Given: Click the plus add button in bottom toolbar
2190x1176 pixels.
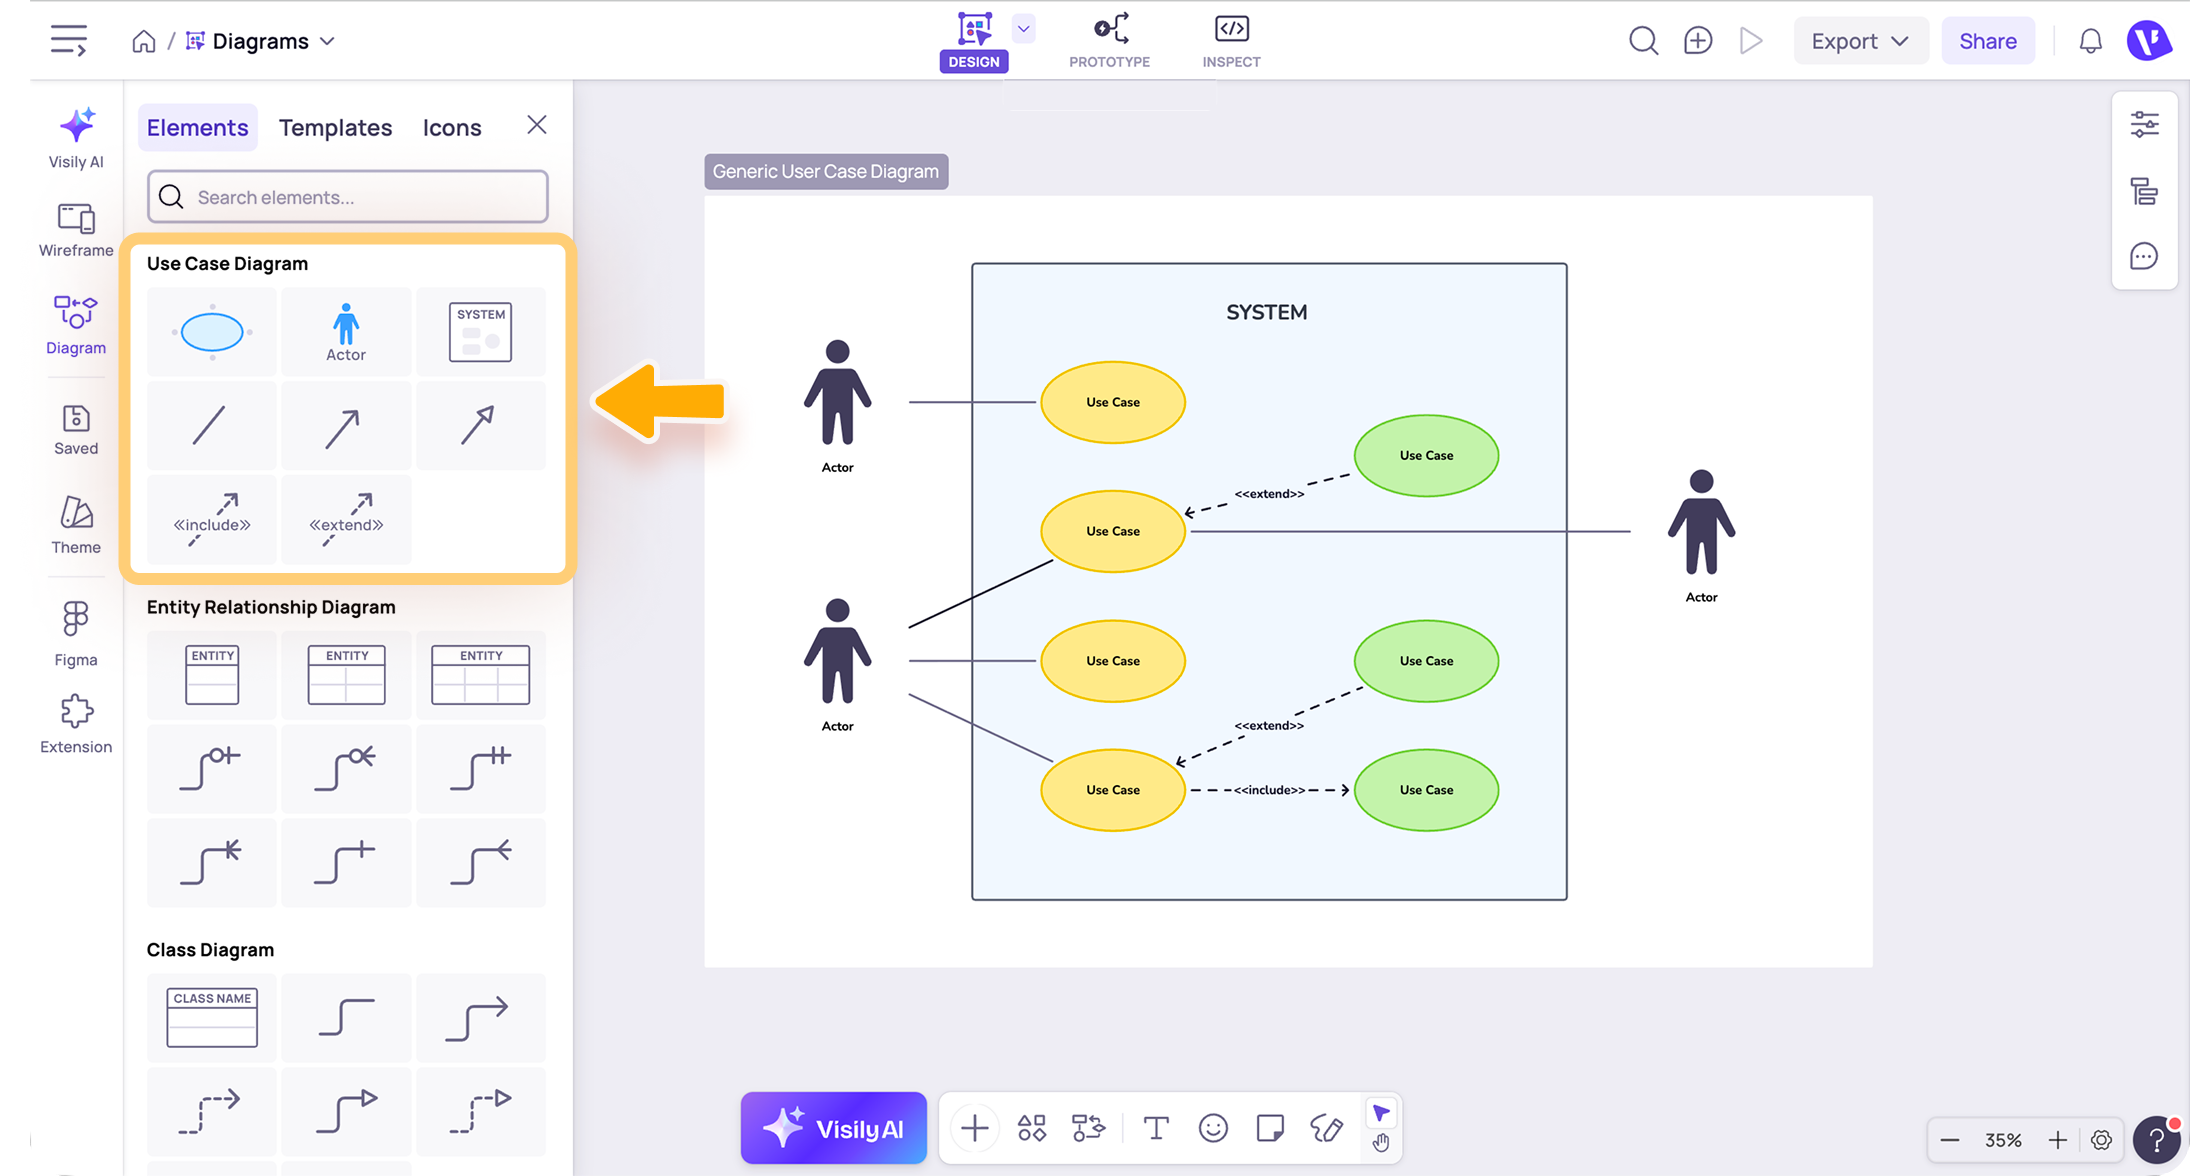Looking at the screenshot, I should coord(975,1128).
